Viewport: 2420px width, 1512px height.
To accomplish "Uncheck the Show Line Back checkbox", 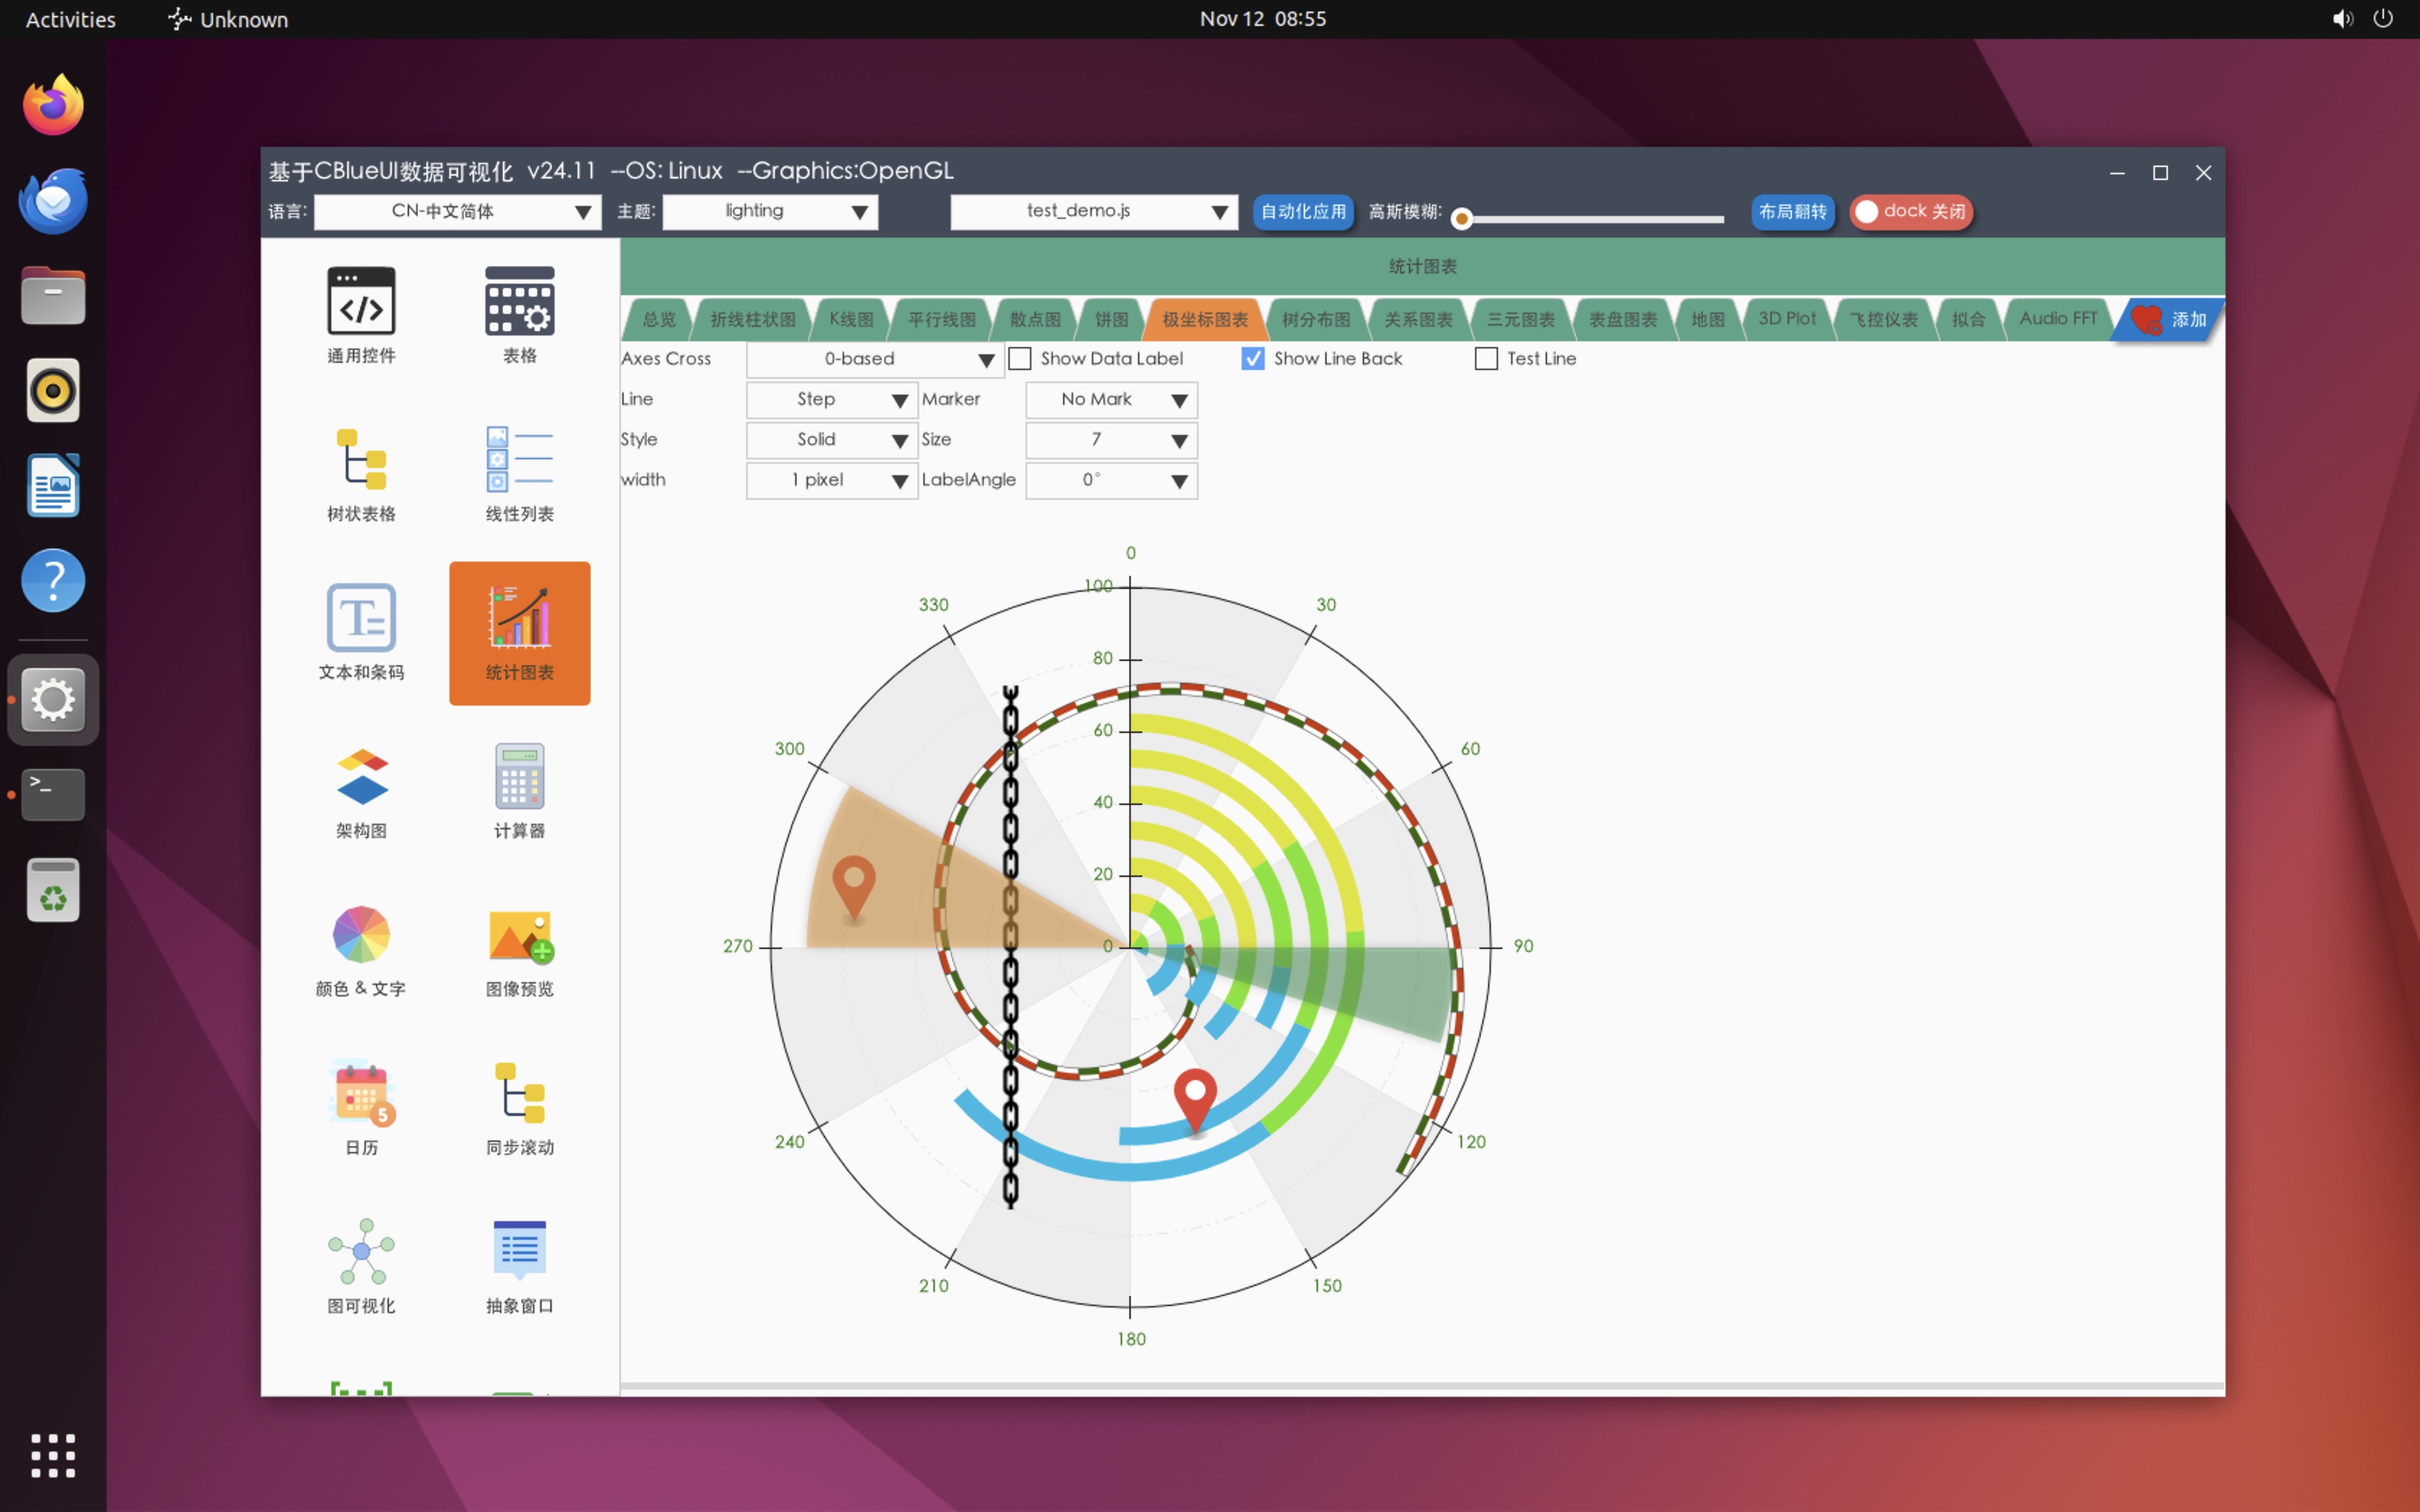I will point(1253,358).
